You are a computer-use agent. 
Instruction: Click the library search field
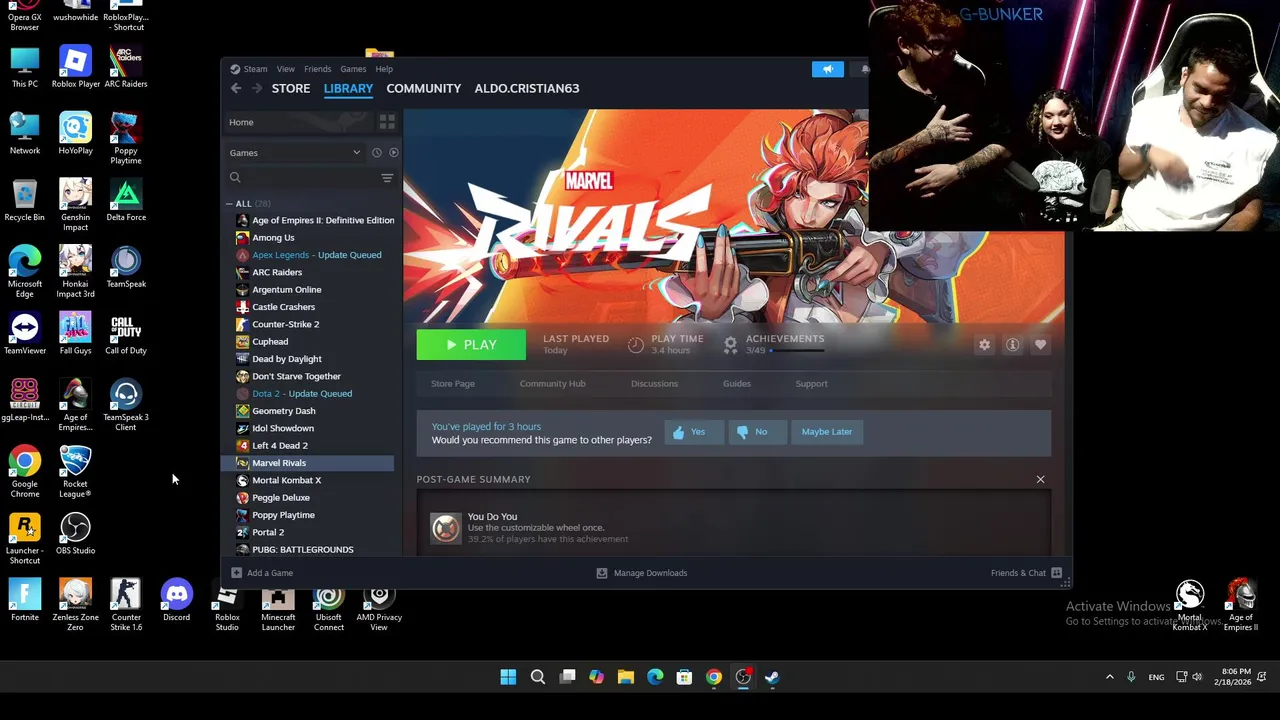[302, 178]
